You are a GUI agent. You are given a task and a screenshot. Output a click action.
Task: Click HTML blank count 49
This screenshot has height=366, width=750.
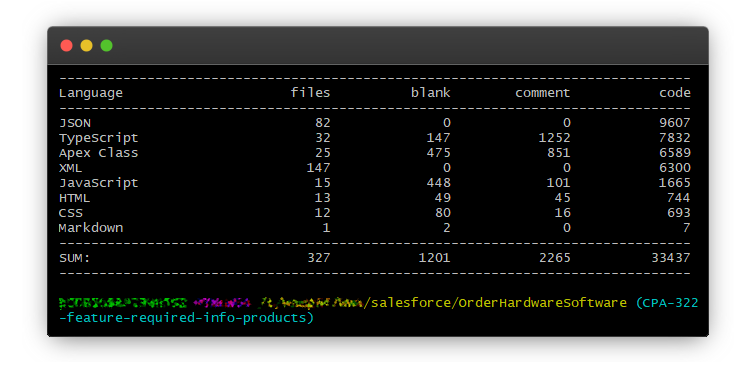coord(443,198)
